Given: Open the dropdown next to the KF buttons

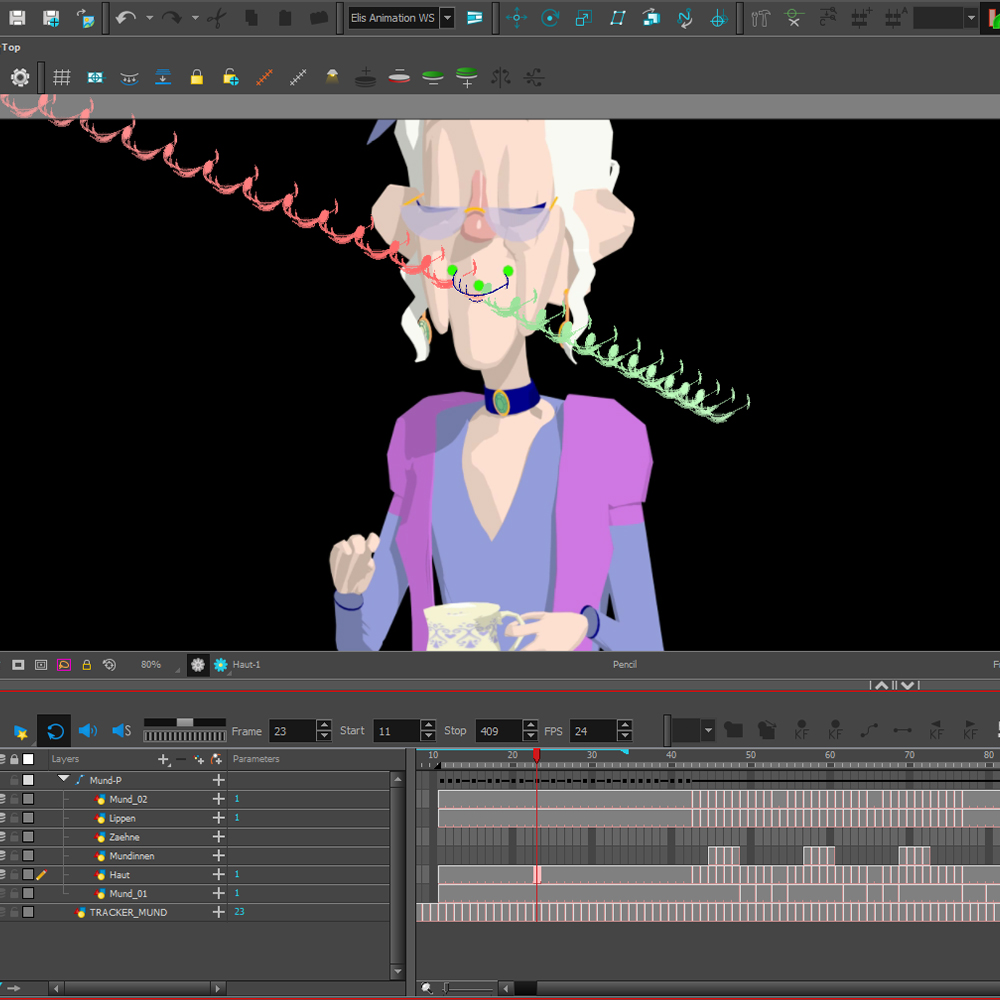Looking at the screenshot, I should pos(708,731).
